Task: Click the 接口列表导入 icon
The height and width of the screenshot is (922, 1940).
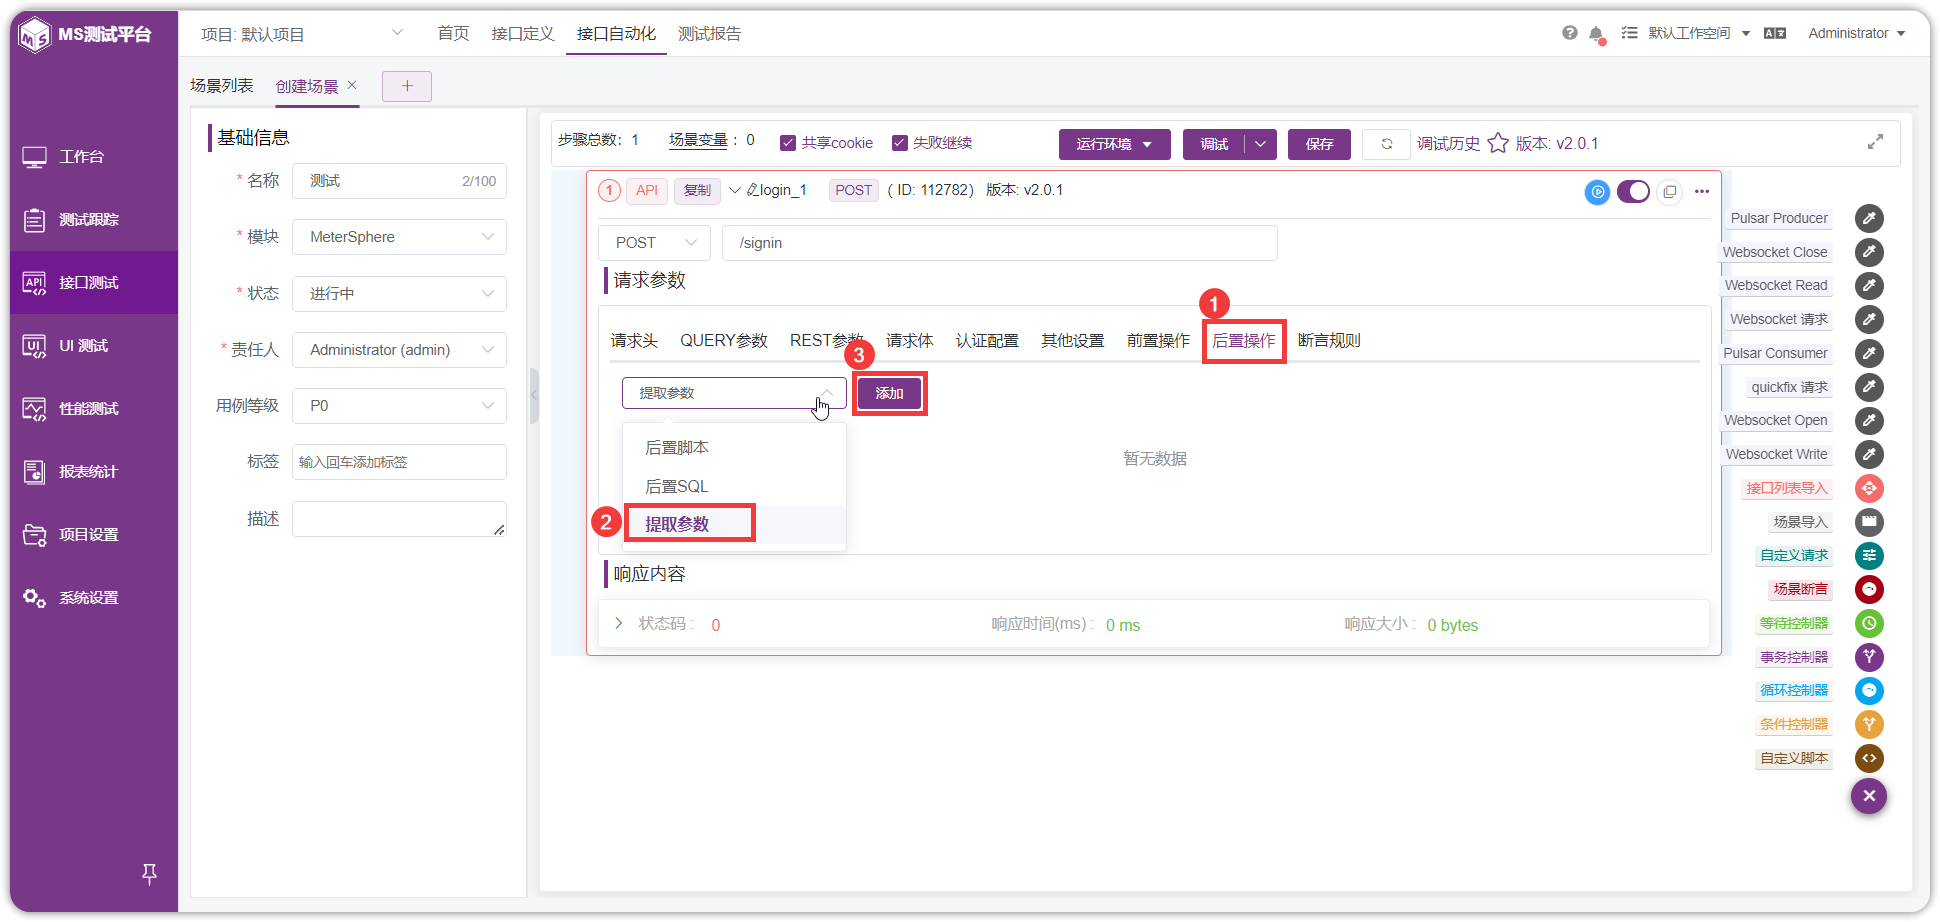Action: [x=1869, y=488]
